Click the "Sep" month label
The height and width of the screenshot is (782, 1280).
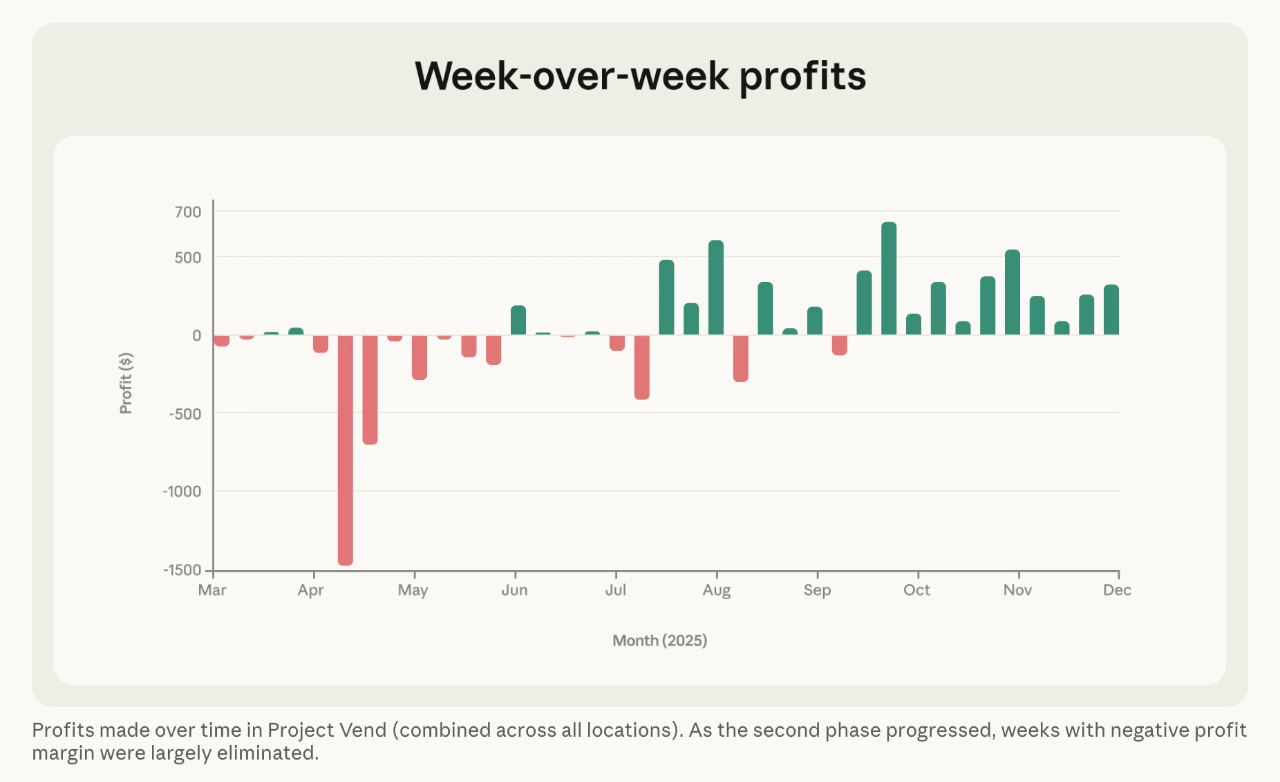click(x=817, y=591)
